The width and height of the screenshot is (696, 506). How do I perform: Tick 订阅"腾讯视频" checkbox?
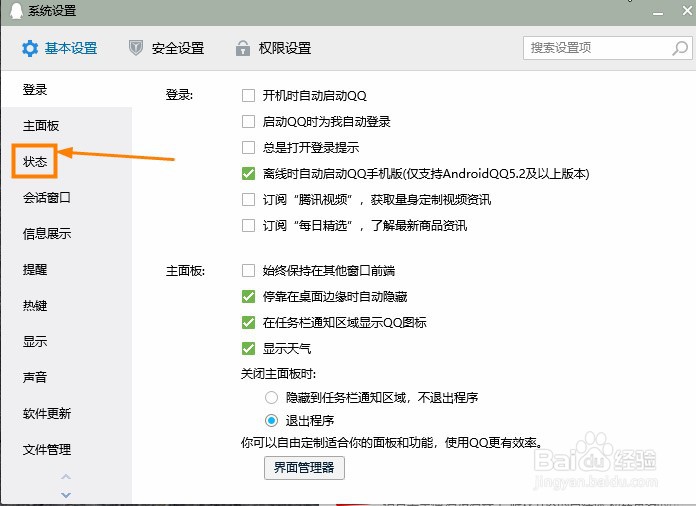(248, 199)
